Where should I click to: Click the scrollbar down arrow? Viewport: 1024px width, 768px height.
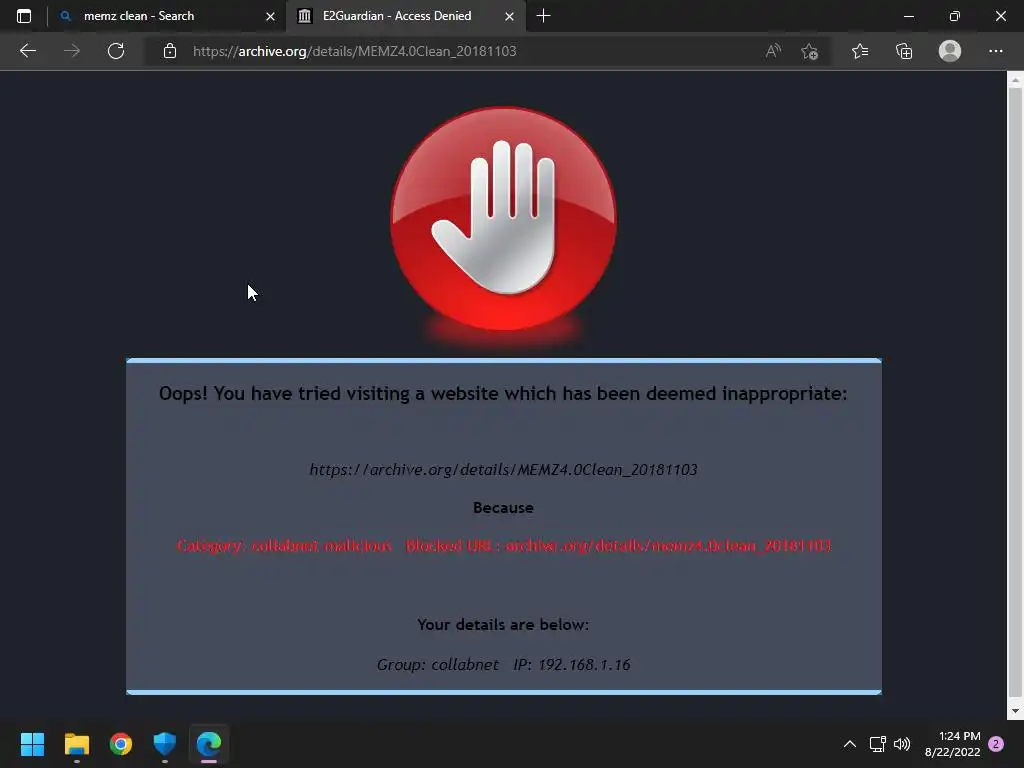pyautogui.click(x=1015, y=711)
